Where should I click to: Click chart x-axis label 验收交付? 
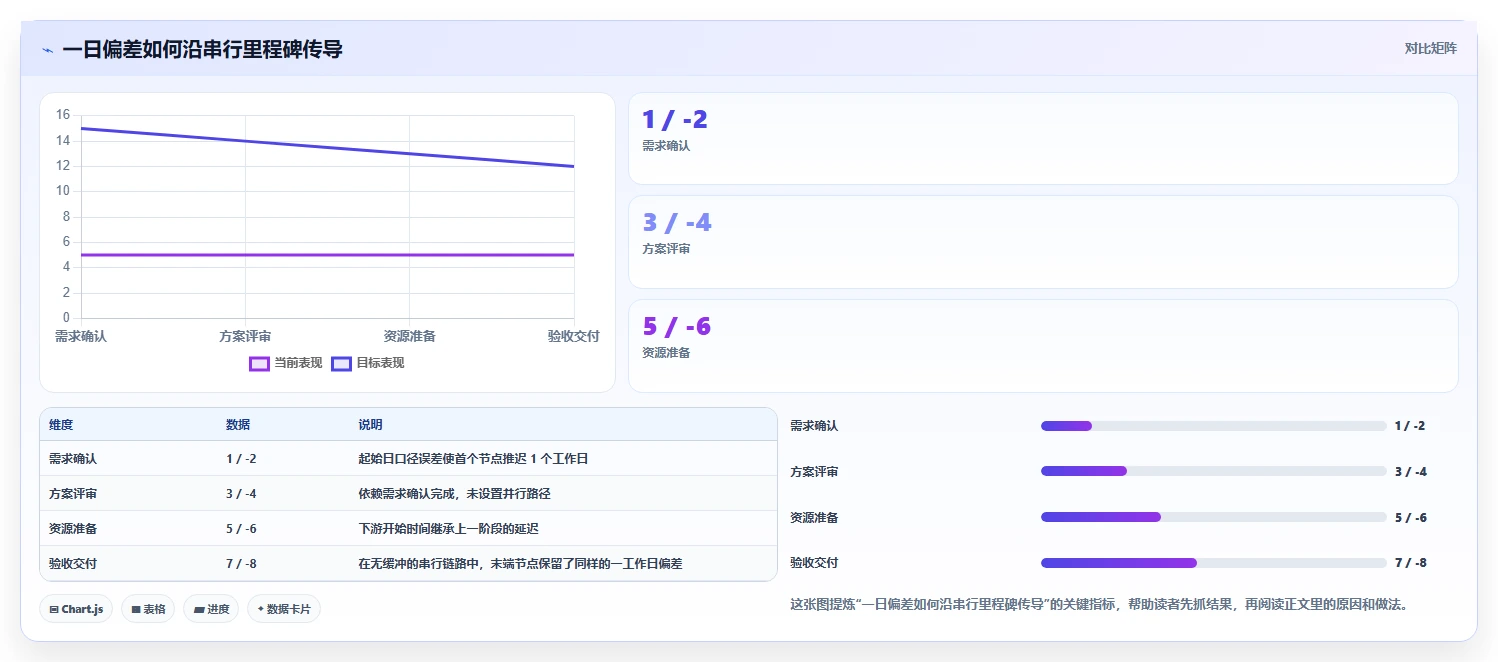tap(573, 336)
